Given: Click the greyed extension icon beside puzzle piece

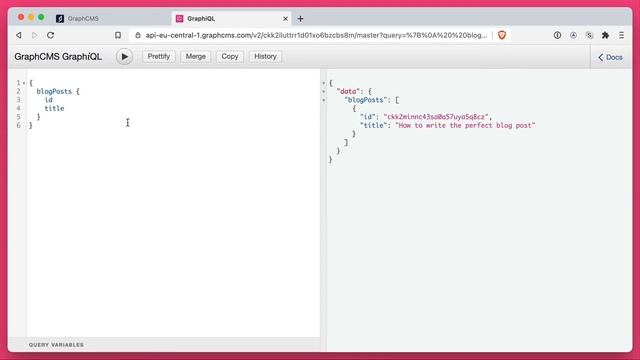Looking at the screenshot, I should click(x=589, y=36).
